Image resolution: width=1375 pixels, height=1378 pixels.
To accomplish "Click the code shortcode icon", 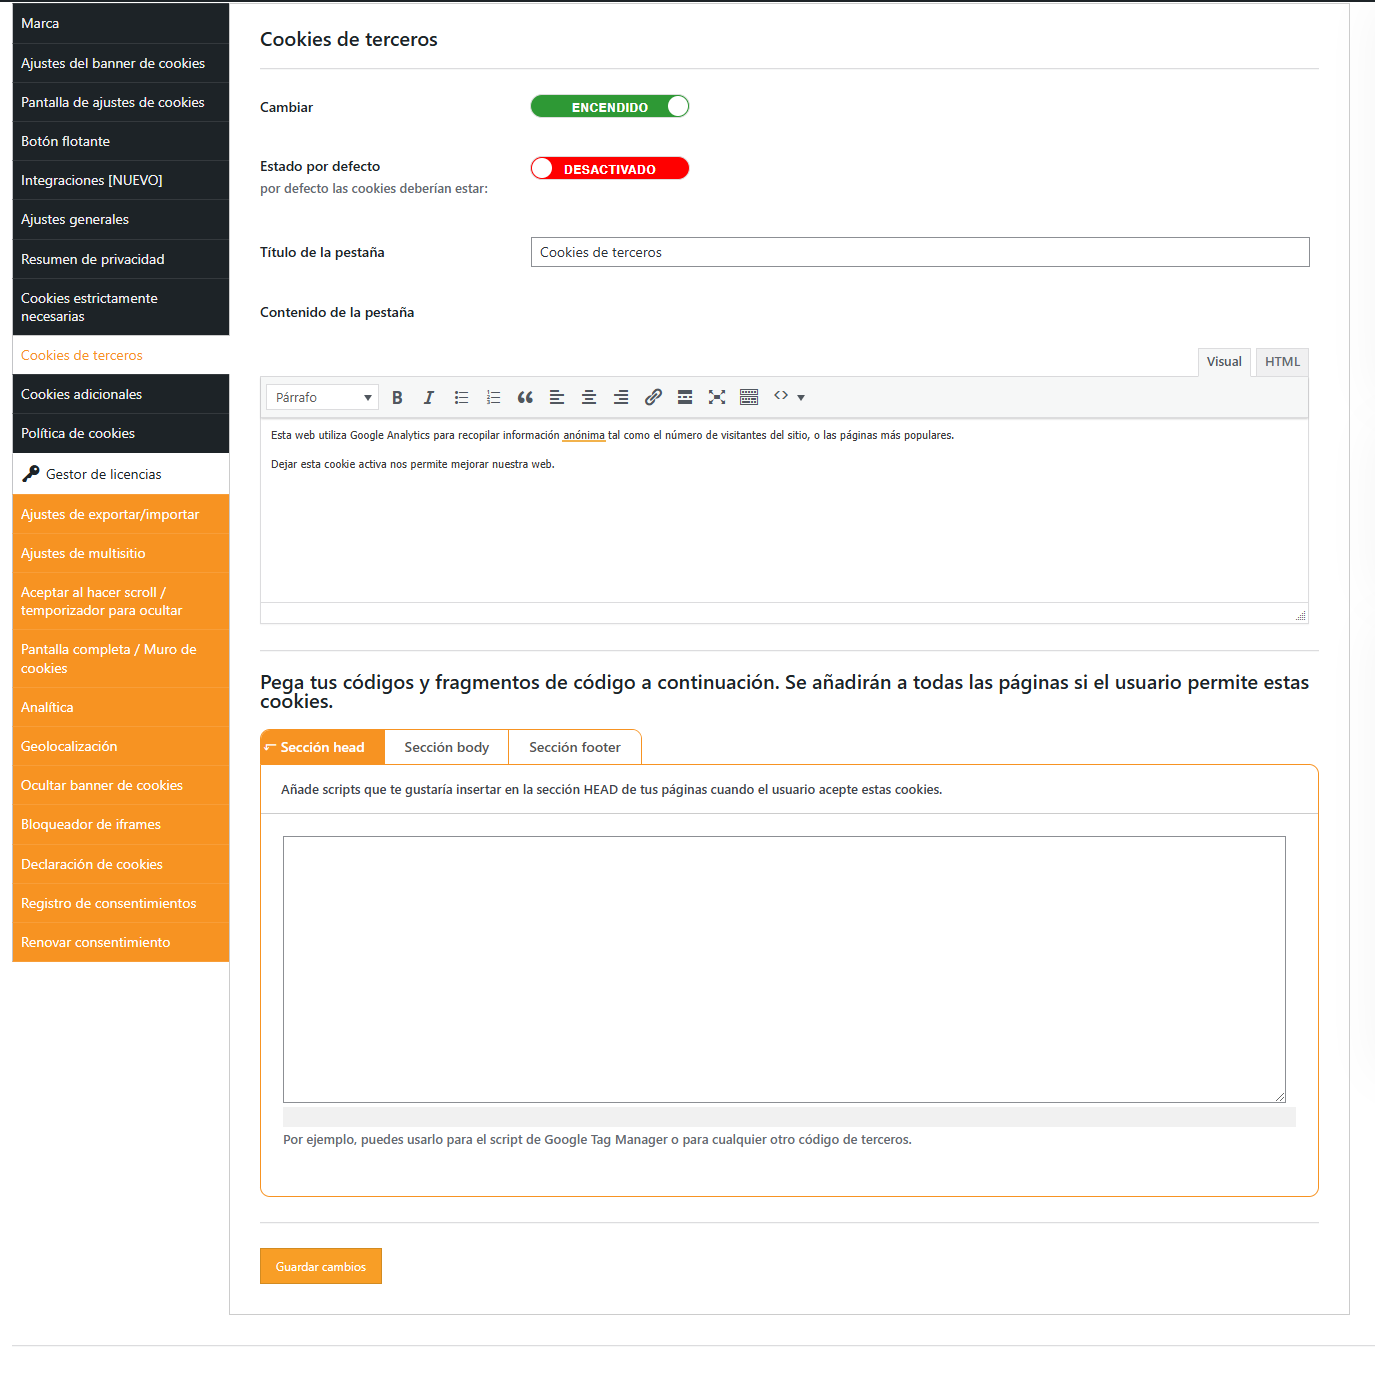I will (781, 396).
